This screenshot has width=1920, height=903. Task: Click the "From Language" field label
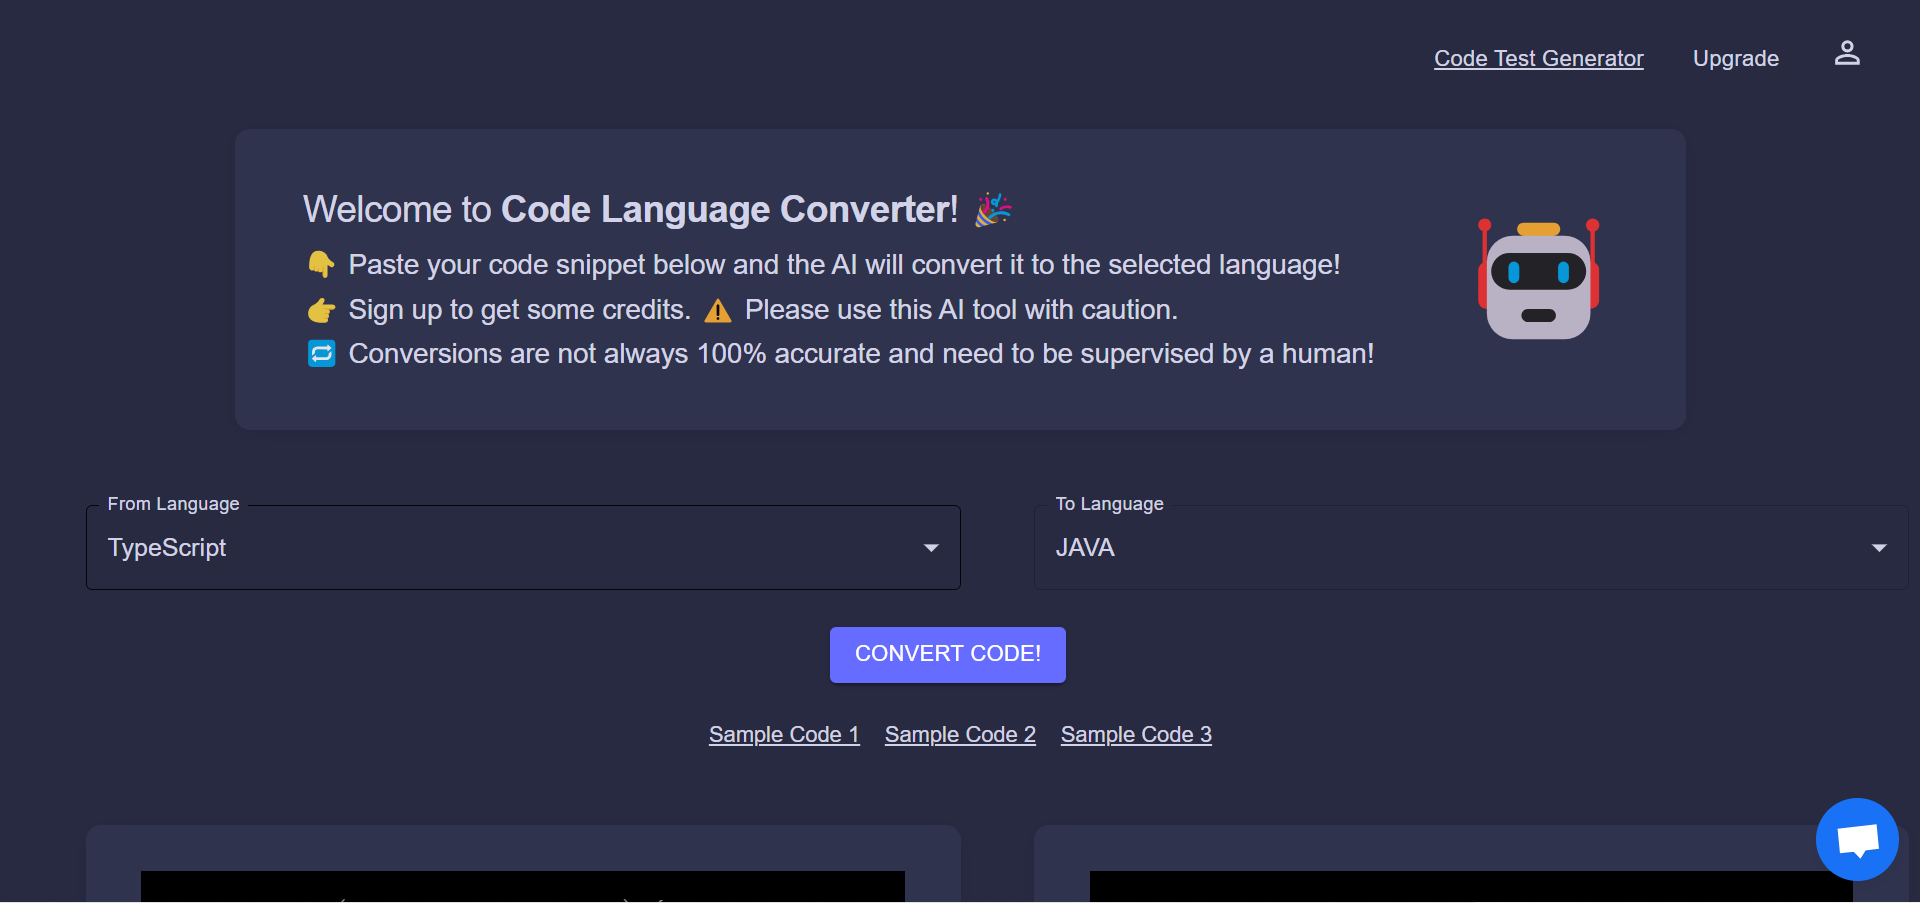click(x=174, y=504)
